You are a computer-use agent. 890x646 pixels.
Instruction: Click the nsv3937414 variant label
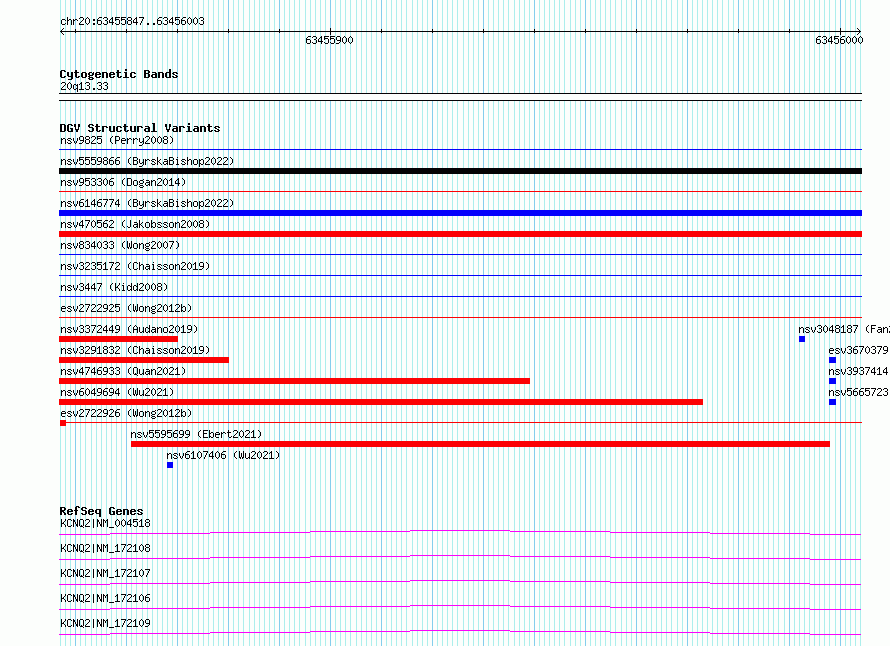pyautogui.click(x=858, y=371)
